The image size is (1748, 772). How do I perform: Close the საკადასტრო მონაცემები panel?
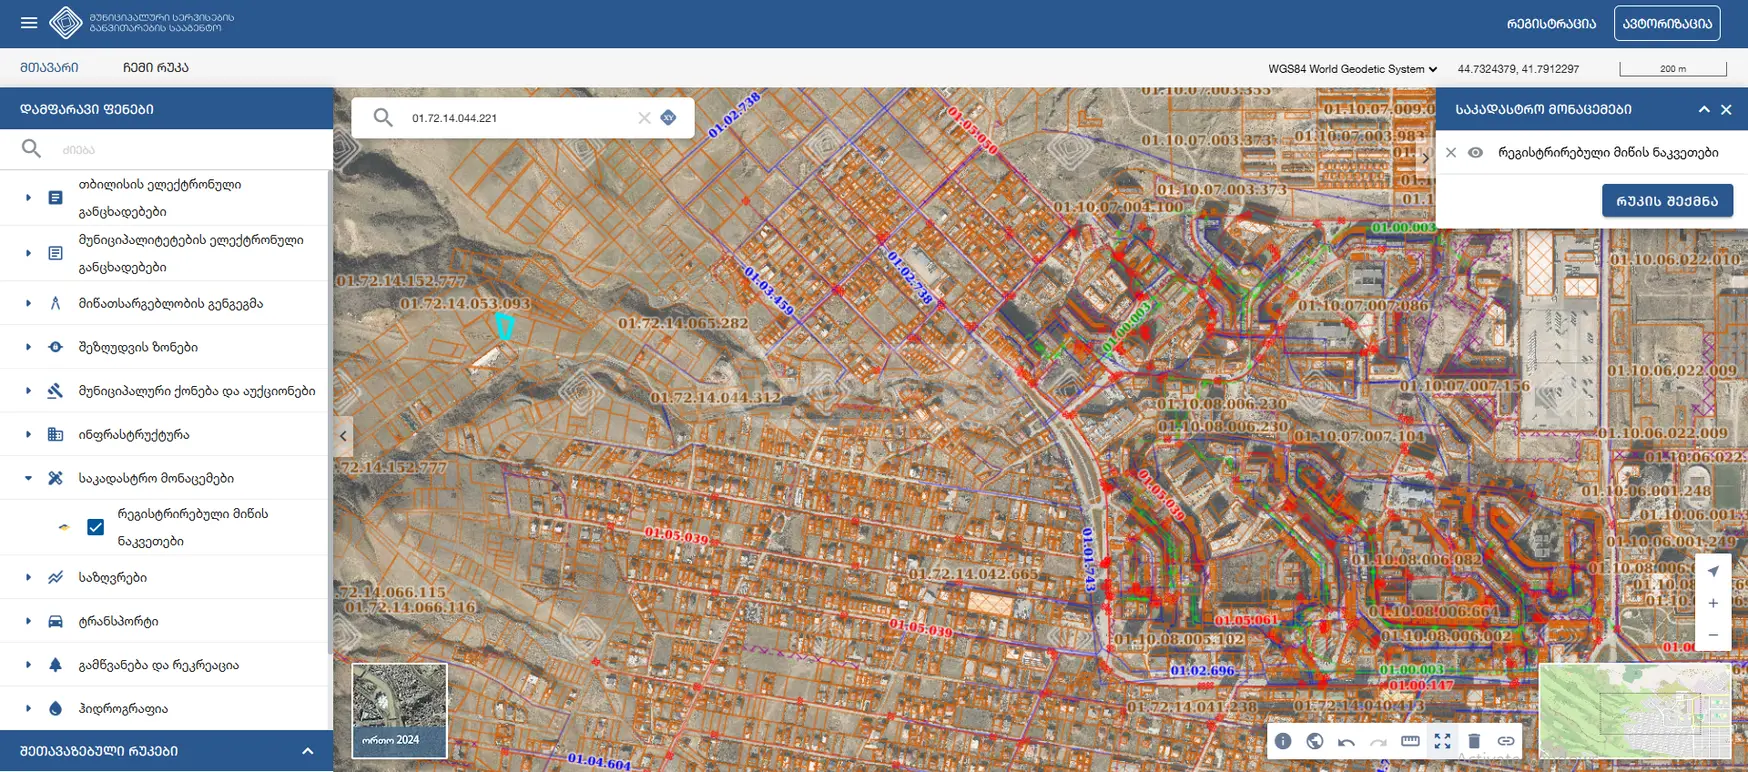point(1726,109)
